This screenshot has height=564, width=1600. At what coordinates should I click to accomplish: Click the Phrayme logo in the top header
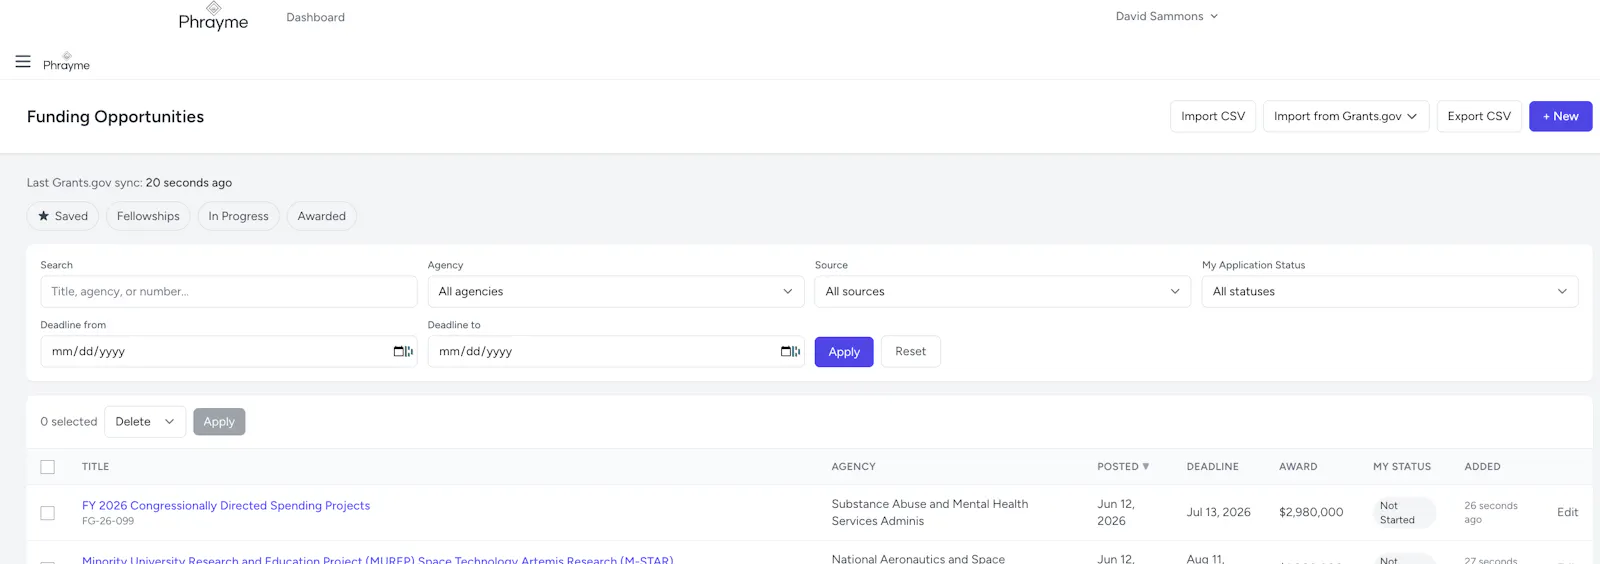click(x=213, y=17)
